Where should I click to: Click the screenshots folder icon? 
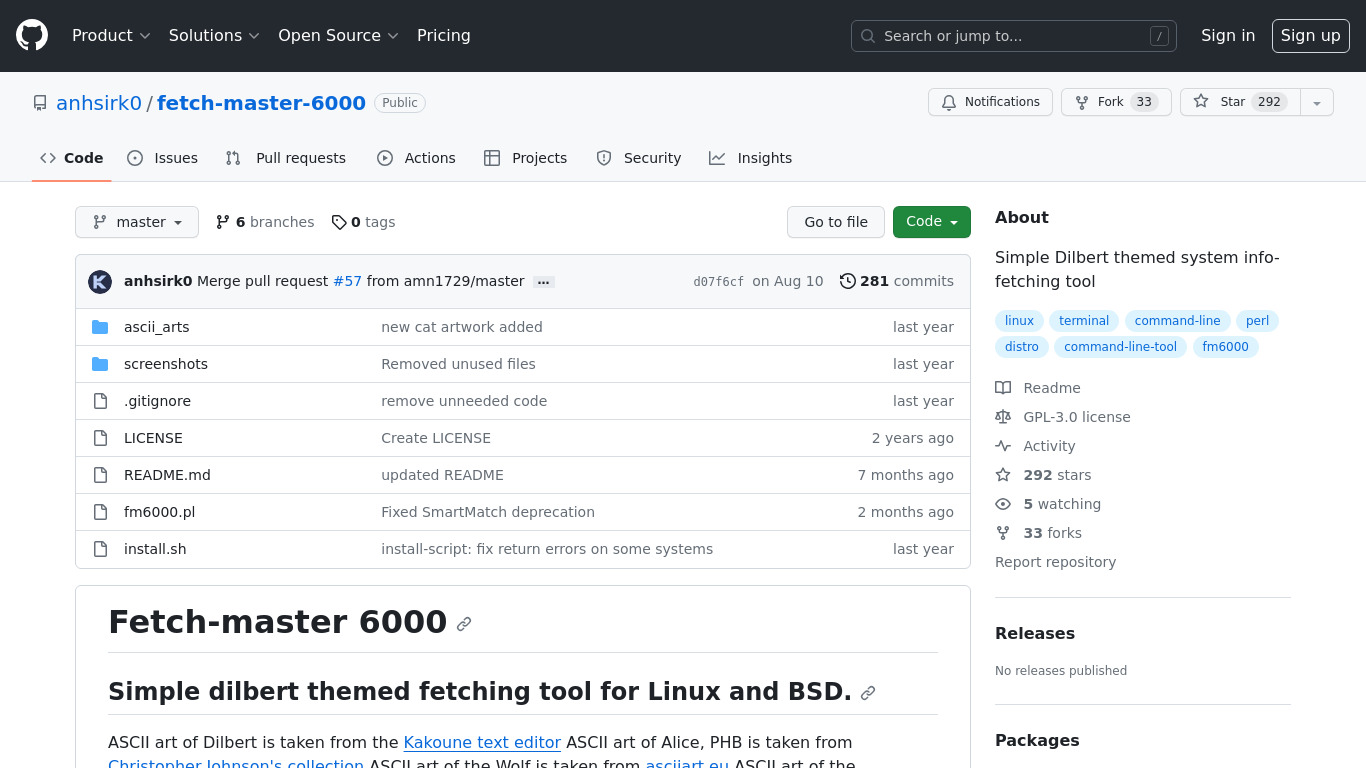(x=100, y=364)
